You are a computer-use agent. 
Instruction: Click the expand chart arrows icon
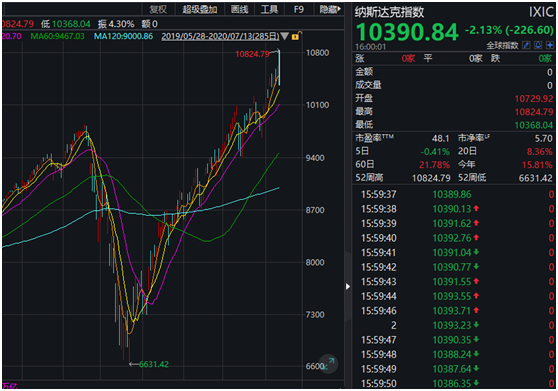tap(328, 363)
